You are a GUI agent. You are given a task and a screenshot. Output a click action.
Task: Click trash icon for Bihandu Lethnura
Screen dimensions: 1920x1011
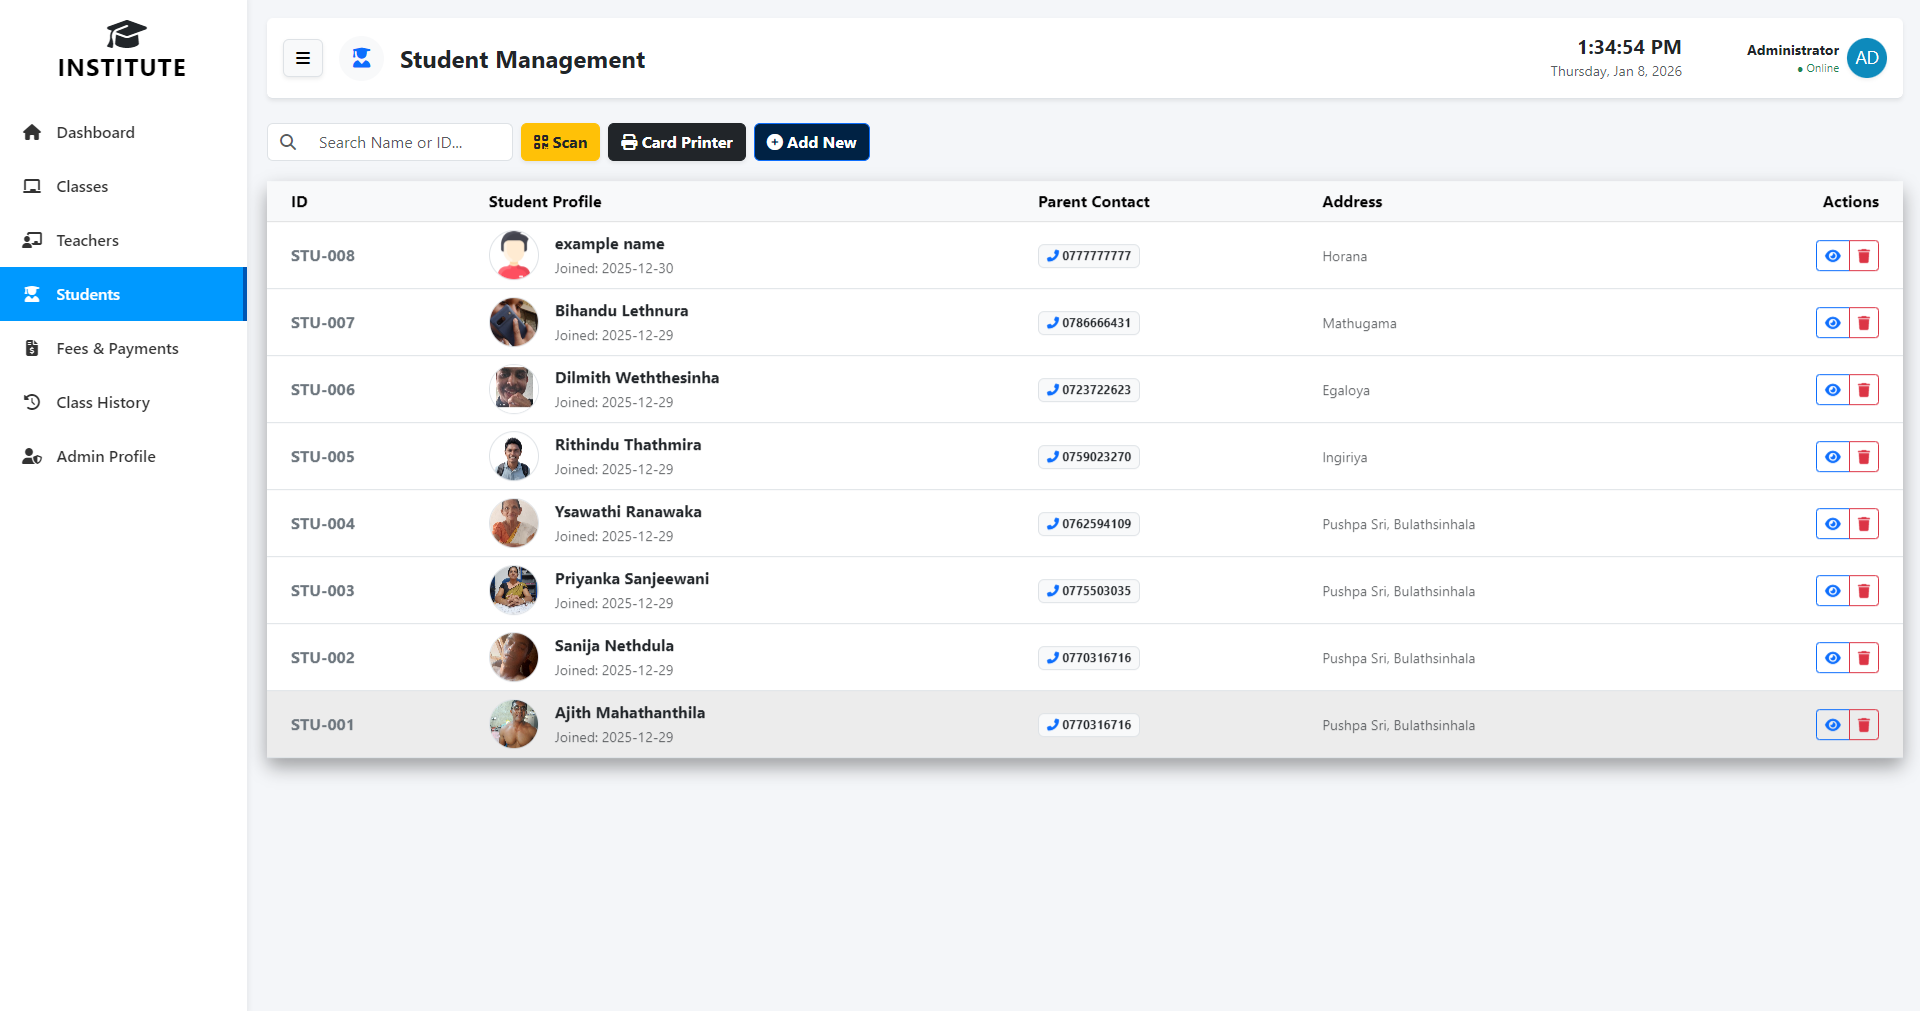click(x=1863, y=323)
